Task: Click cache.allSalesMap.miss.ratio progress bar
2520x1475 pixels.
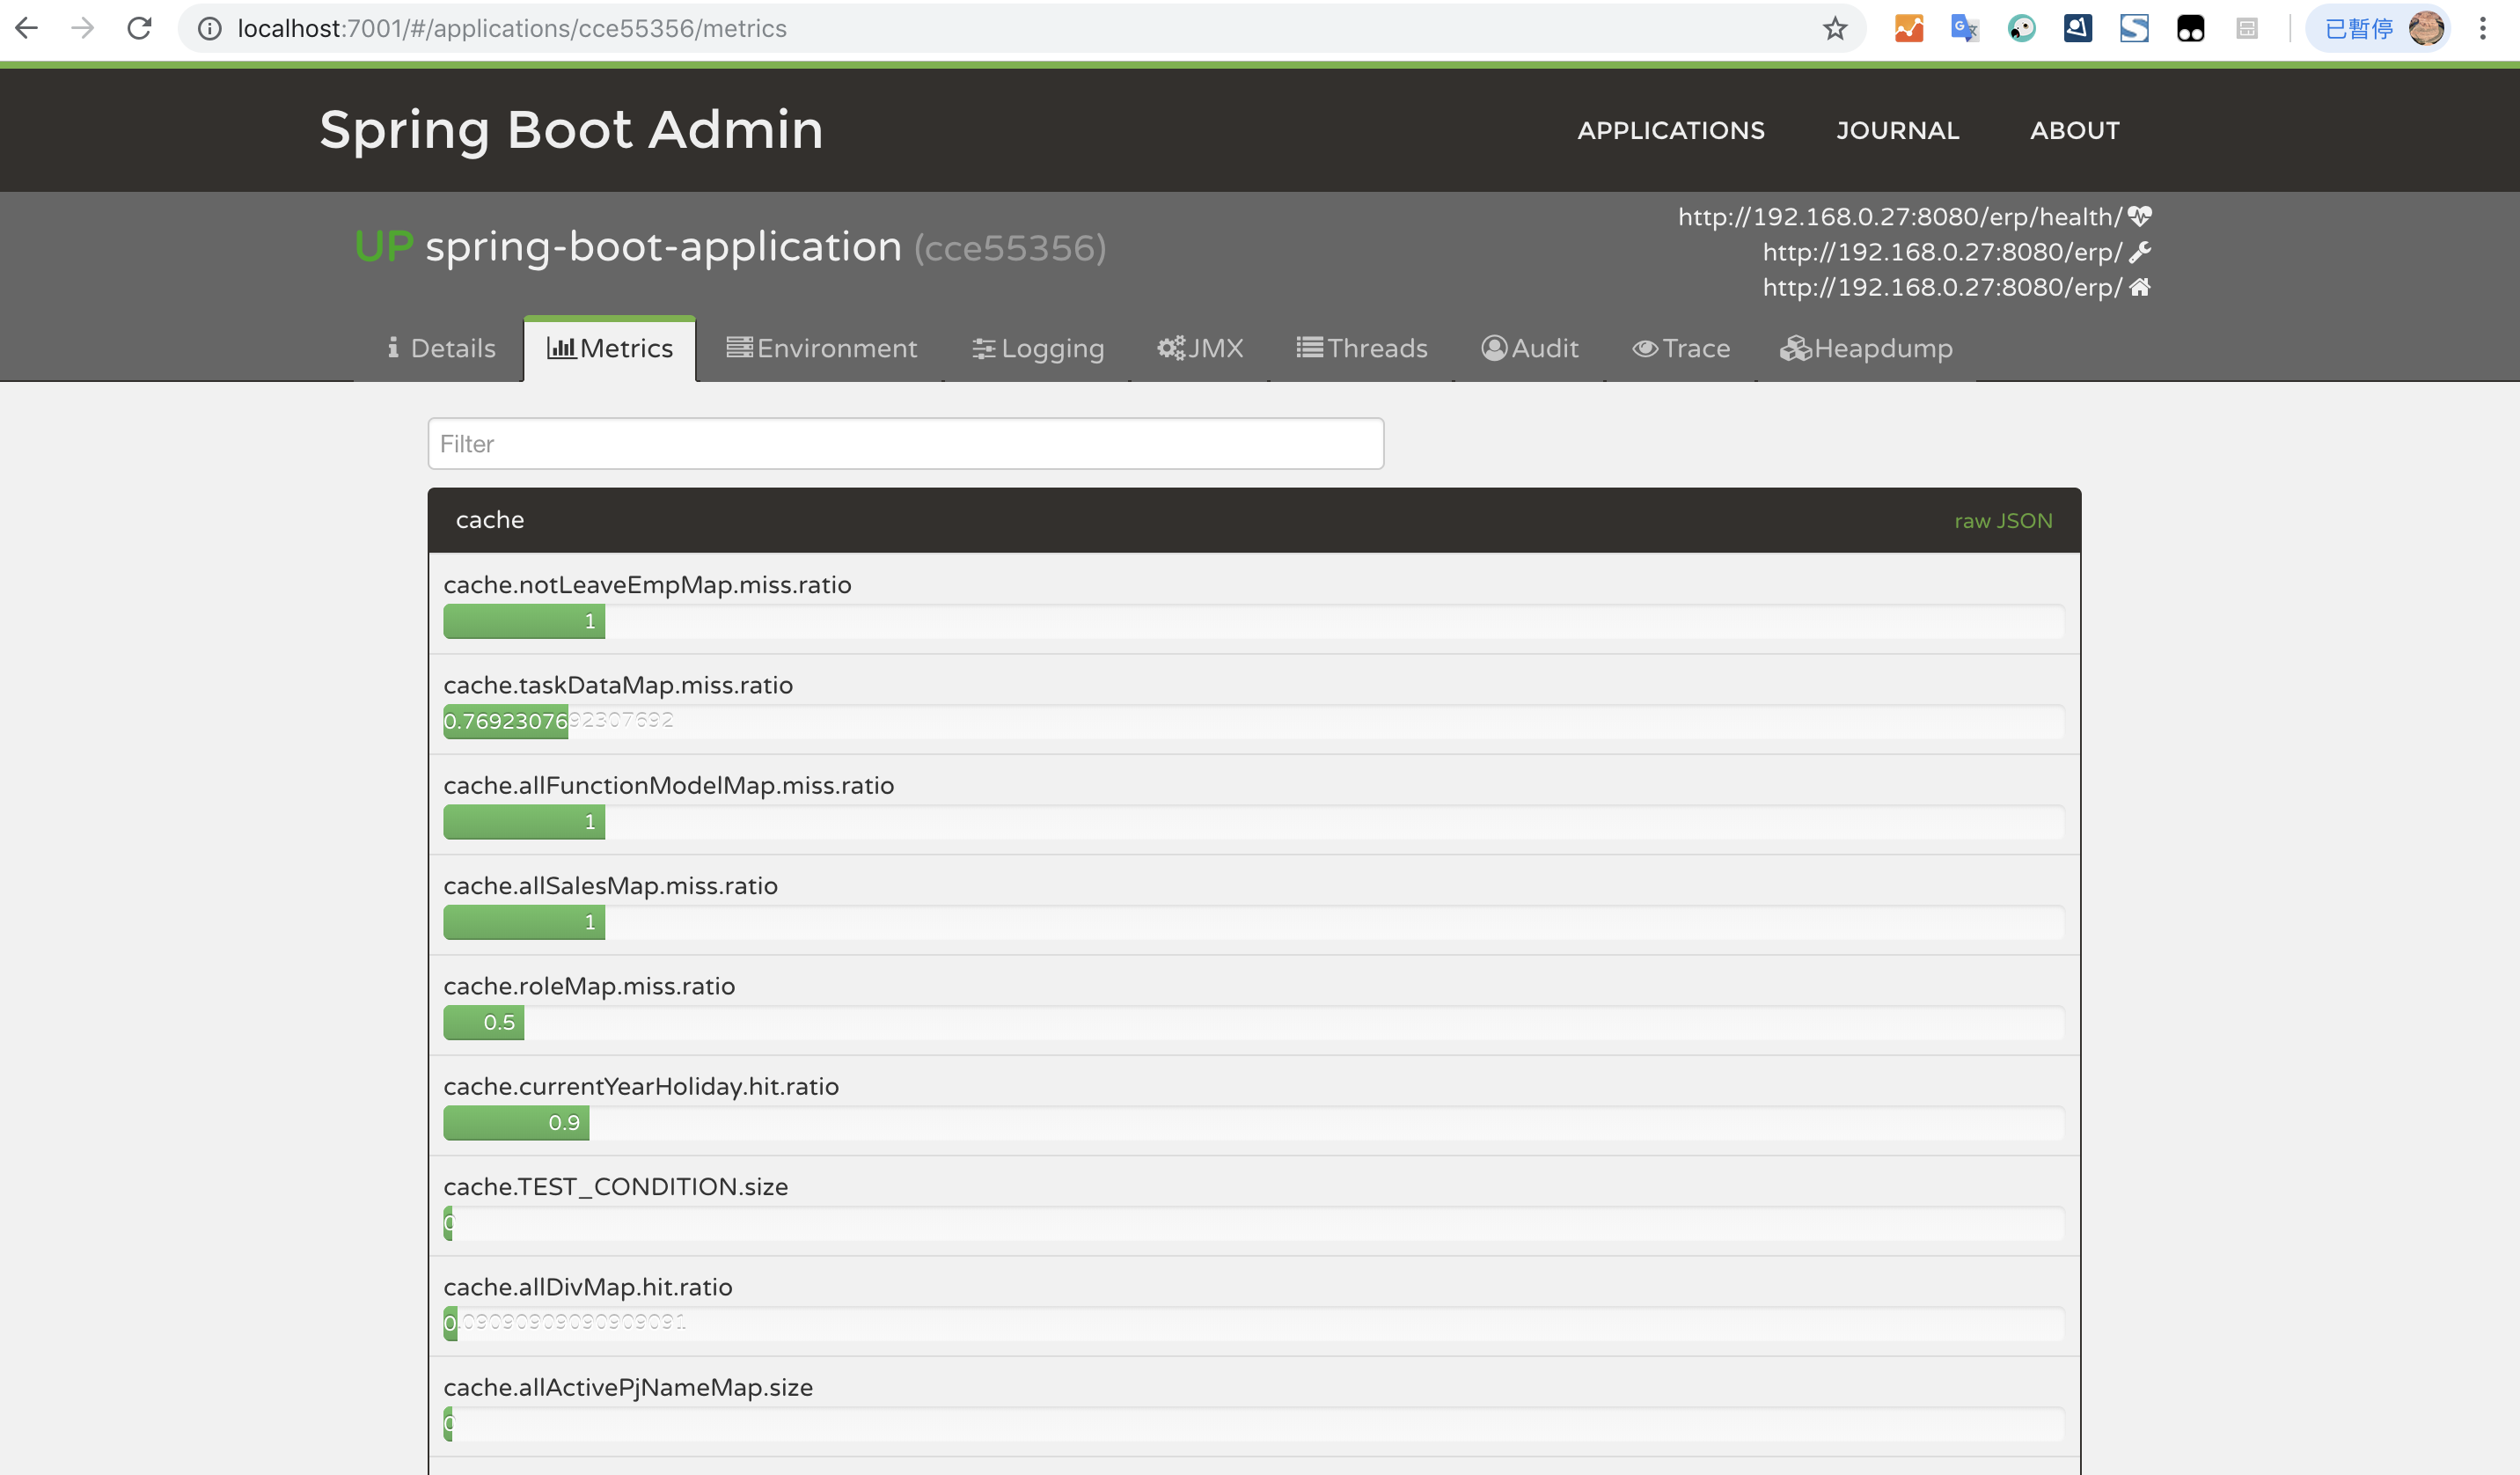Action: pos(1253,922)
